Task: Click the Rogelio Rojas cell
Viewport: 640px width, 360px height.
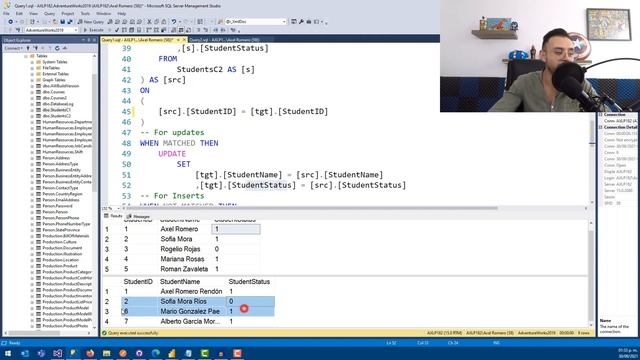Action: pyautogui.click(x=180, y=249)
